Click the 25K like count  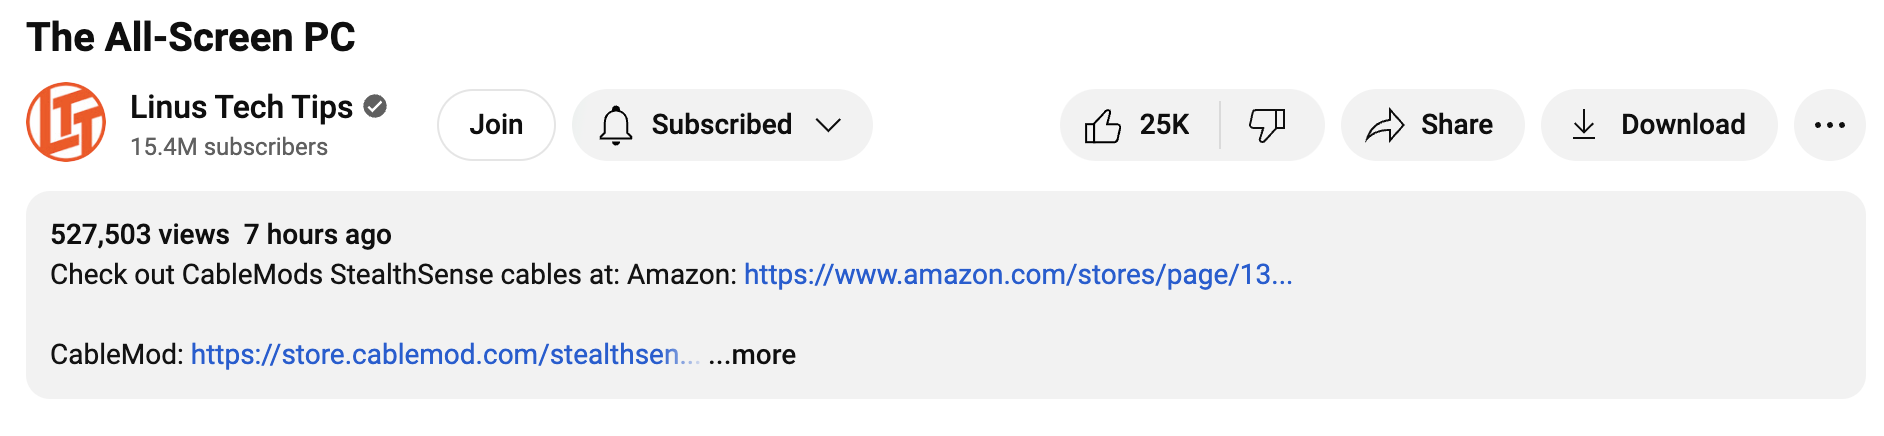(x=1164, y=125)
